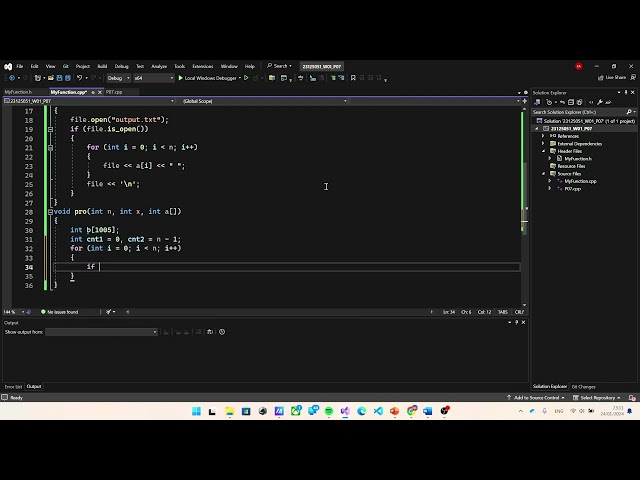Viewport: 640px width, 480px height.
Task: Switch to the MyFunction.h tab
Action: point(18,92)
